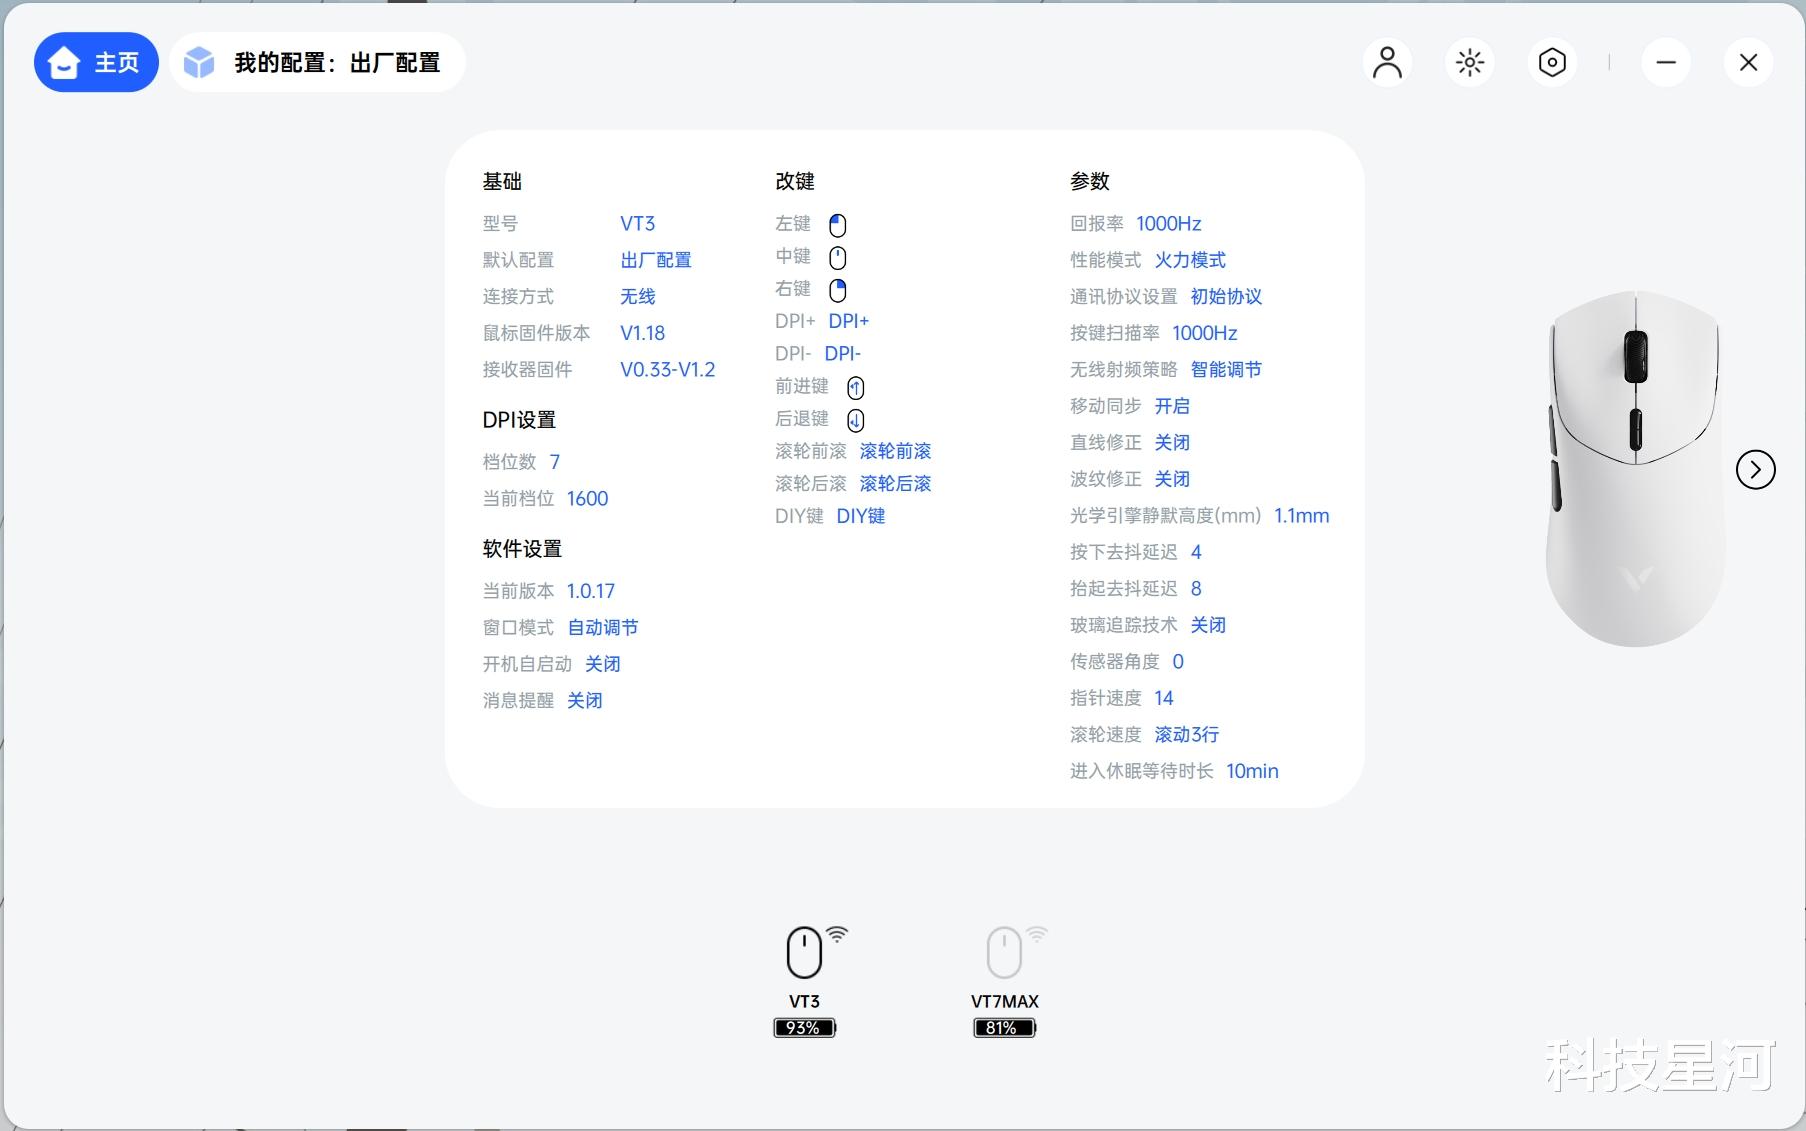Click the 回报率 1000Hz value
1806x1131 pixels.
[x=1169, y=224]
